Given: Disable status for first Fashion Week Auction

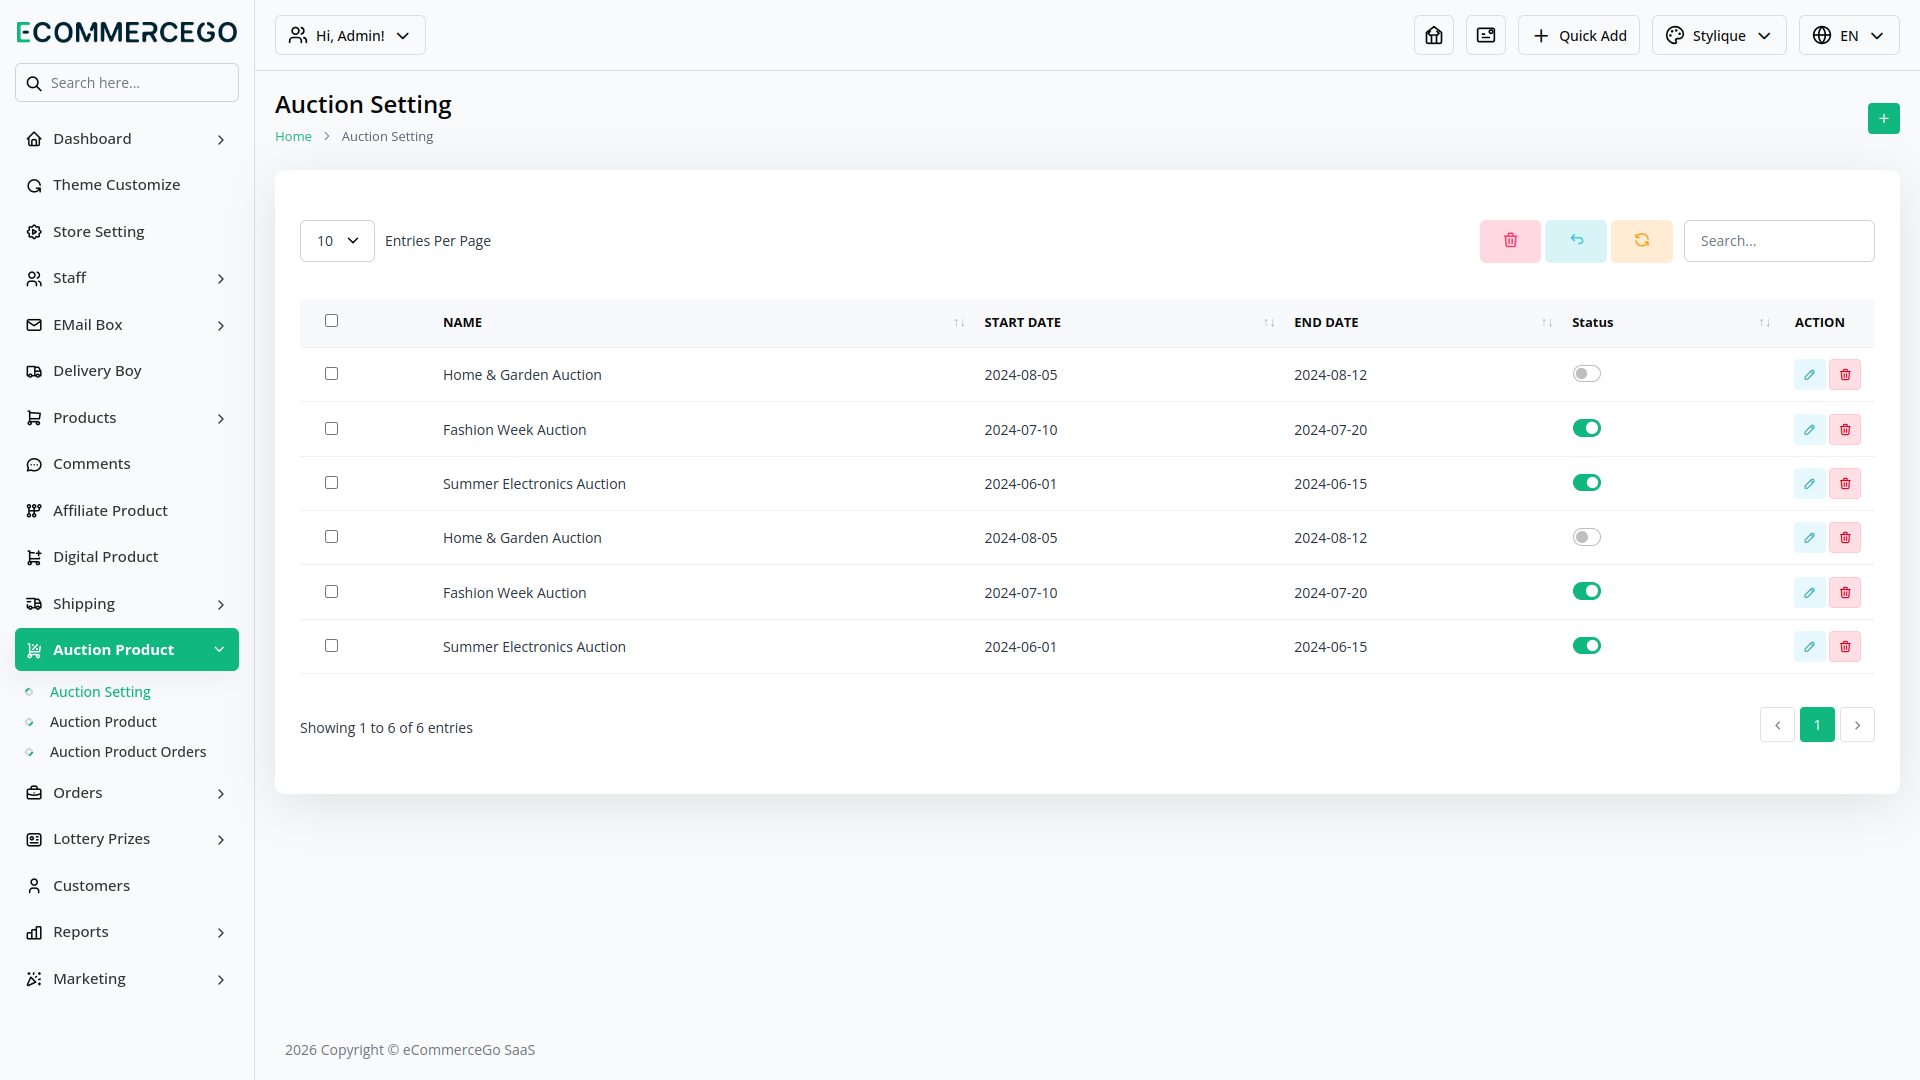Looking at the screenshot, I should (x=1586, y=429).
